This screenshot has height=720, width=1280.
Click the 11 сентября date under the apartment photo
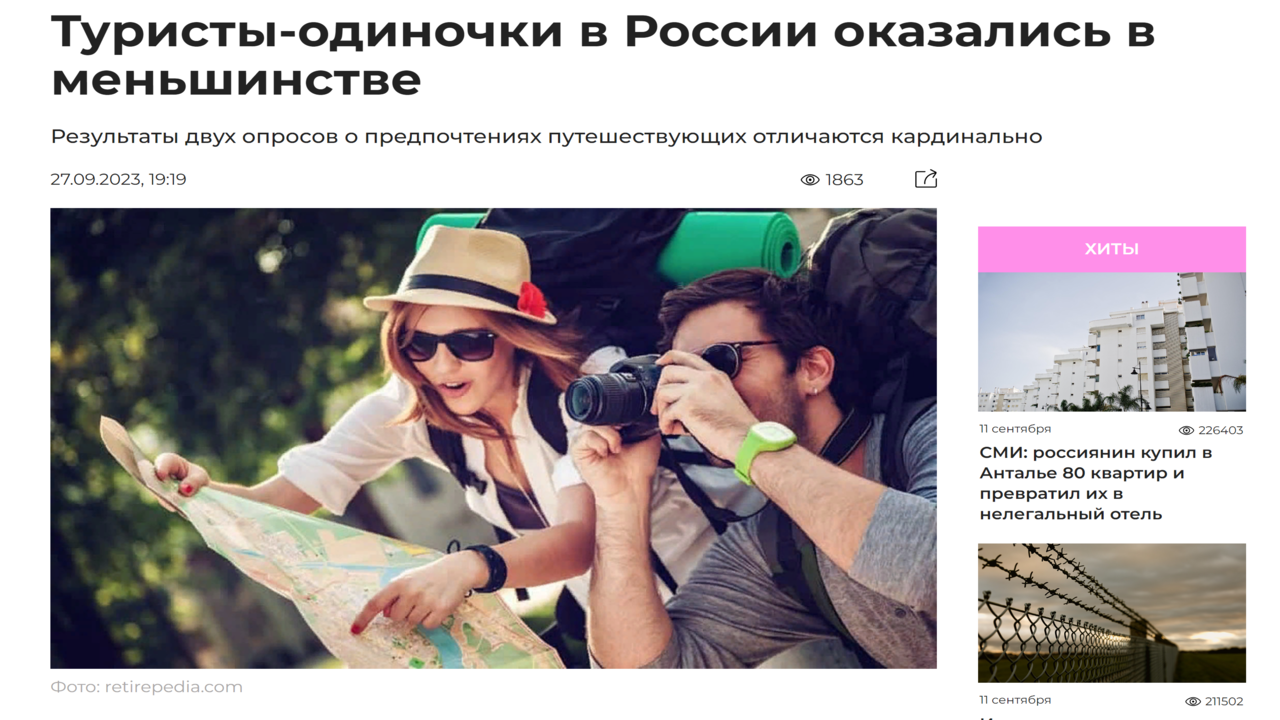click(x=1015, y=429)
